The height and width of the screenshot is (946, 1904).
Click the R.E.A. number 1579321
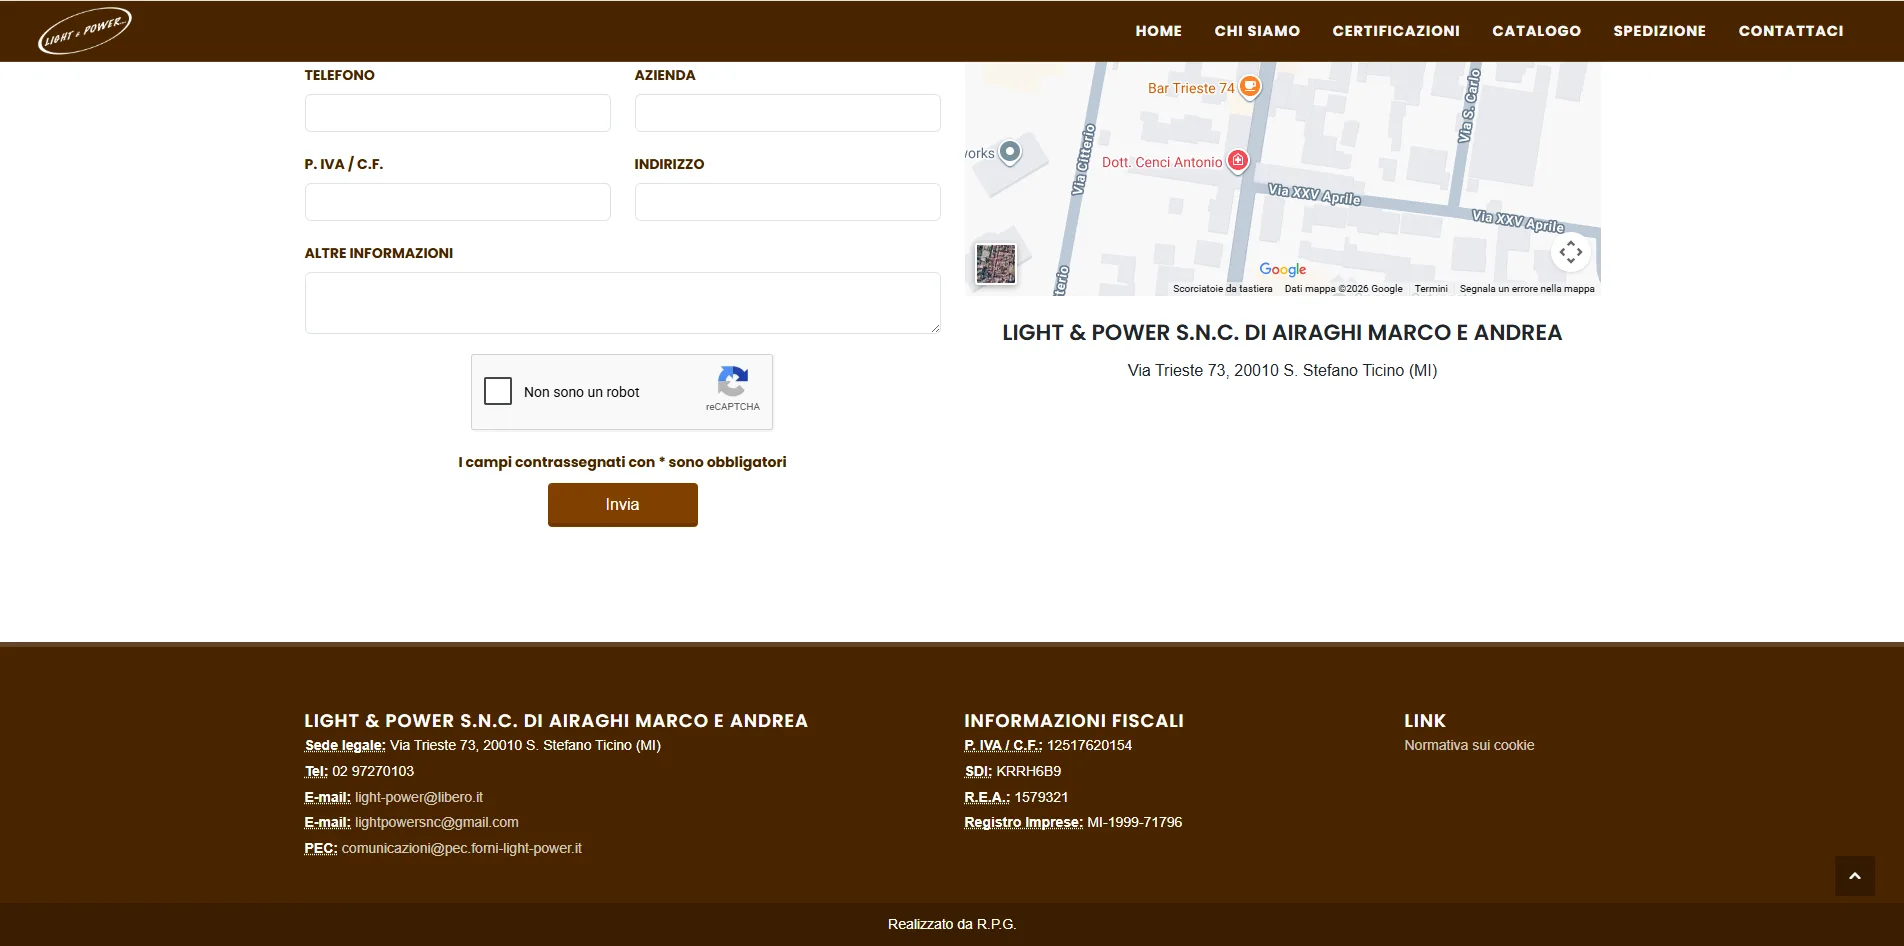click(x=1042, y=797)
